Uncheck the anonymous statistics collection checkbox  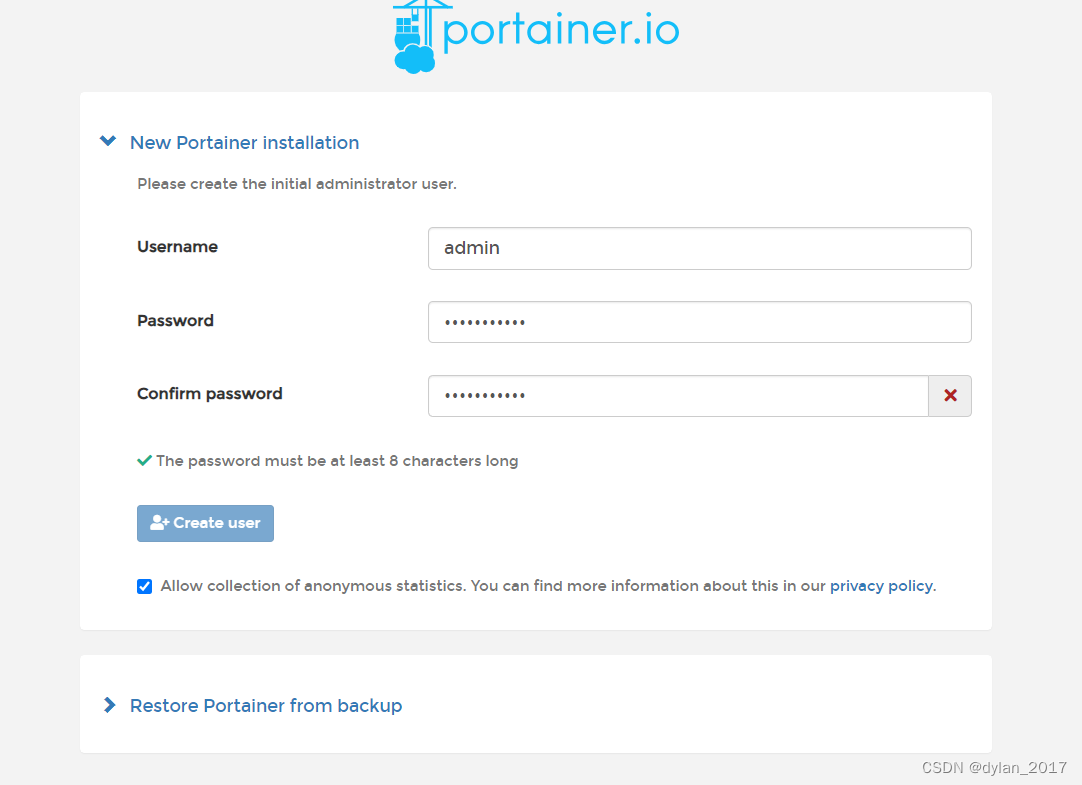[x=144, y=586]
